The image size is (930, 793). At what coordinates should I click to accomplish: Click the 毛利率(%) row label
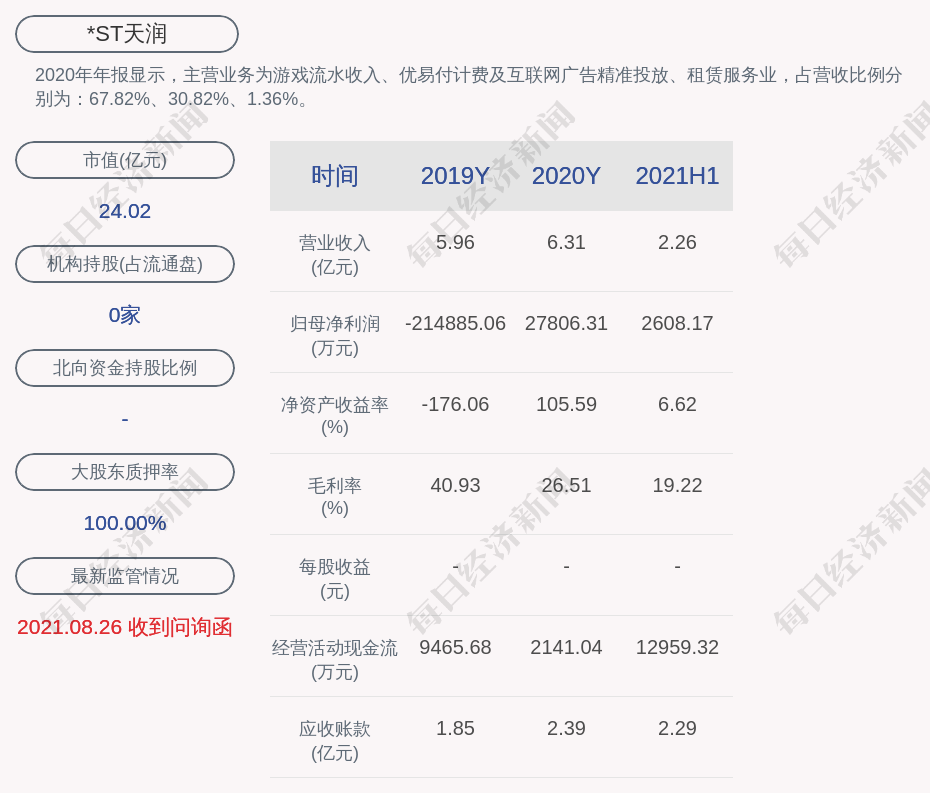tap(335, 497)
